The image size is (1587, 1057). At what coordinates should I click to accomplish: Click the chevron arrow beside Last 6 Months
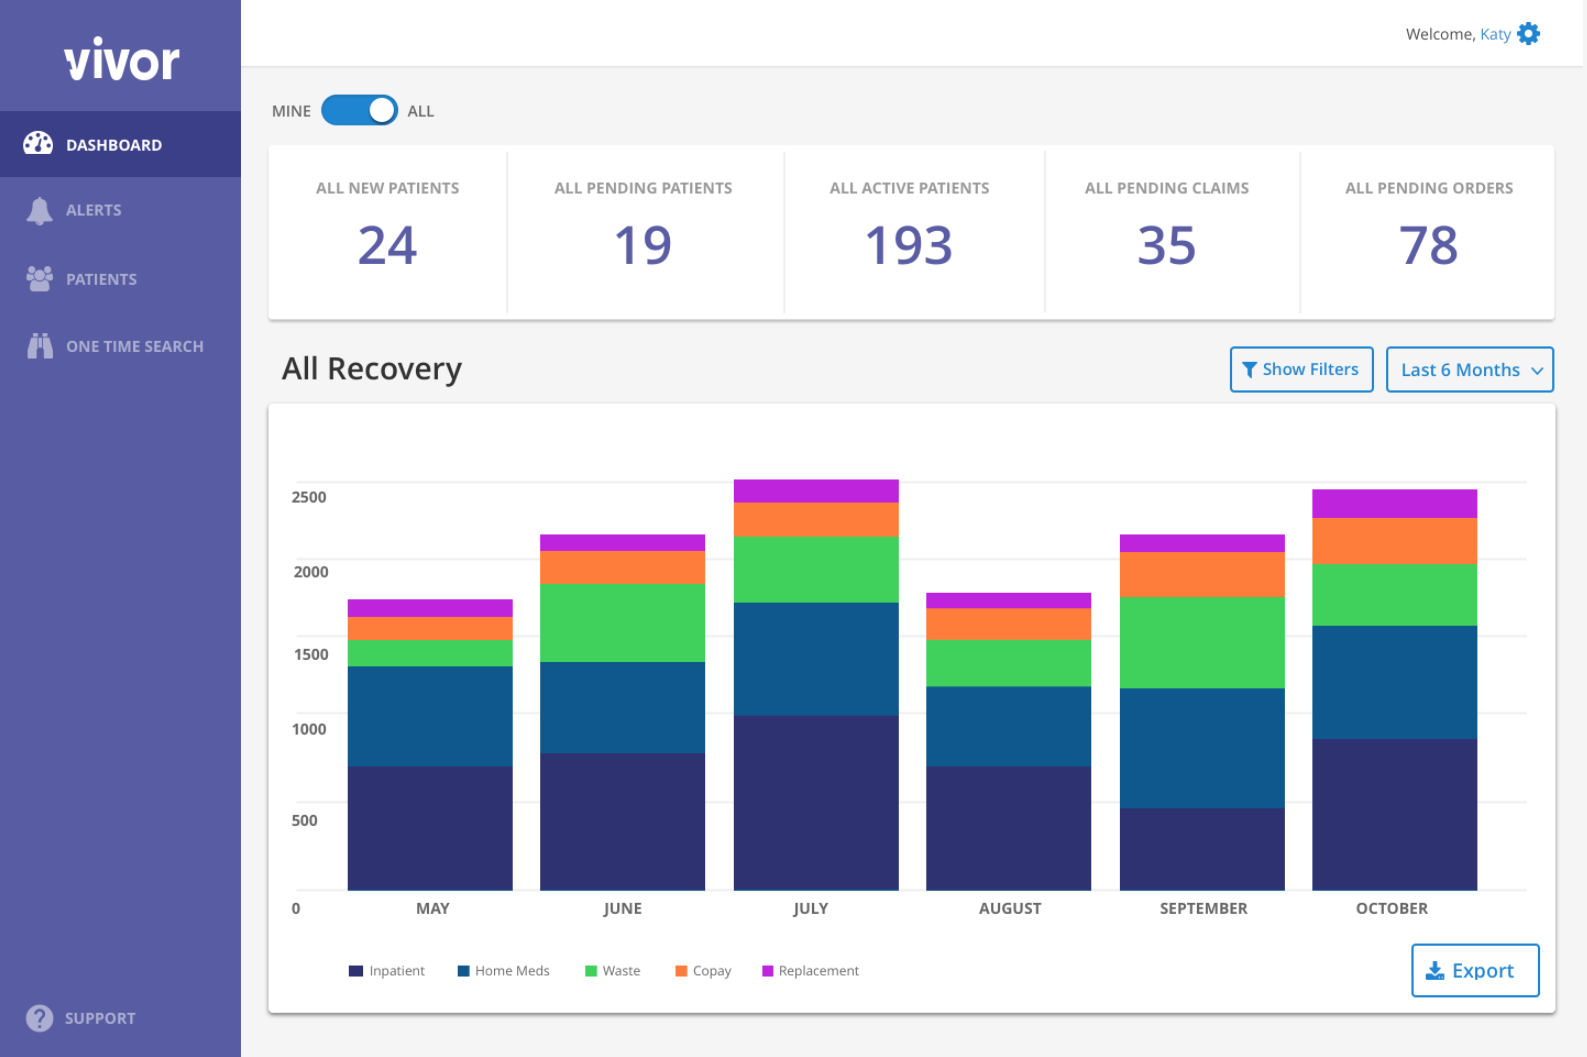click(x=1537, y=371)
